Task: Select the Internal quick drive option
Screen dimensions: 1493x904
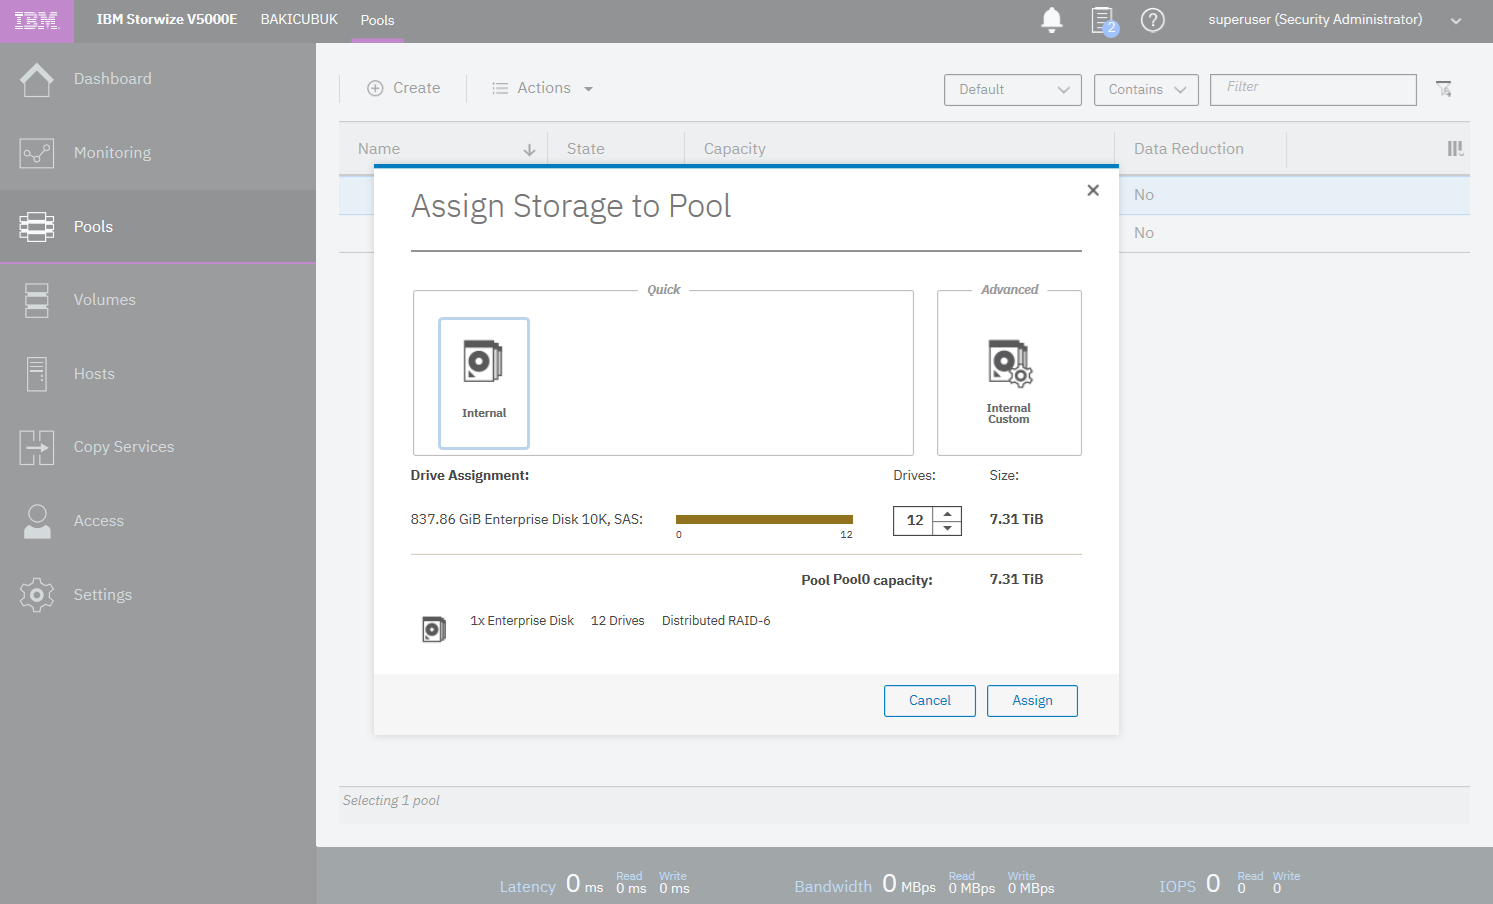Action: 484,383
